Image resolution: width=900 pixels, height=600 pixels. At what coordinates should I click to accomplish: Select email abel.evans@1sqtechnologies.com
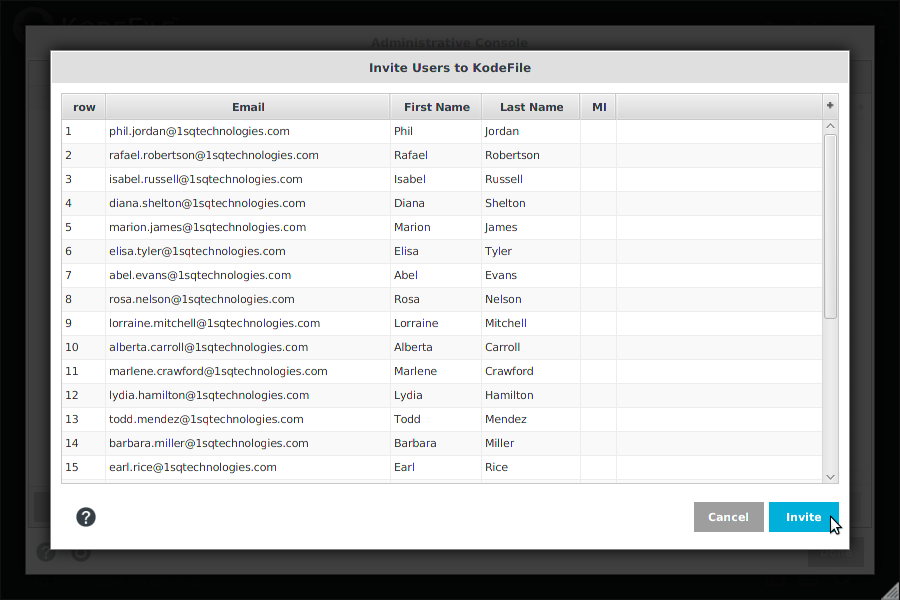248,276
